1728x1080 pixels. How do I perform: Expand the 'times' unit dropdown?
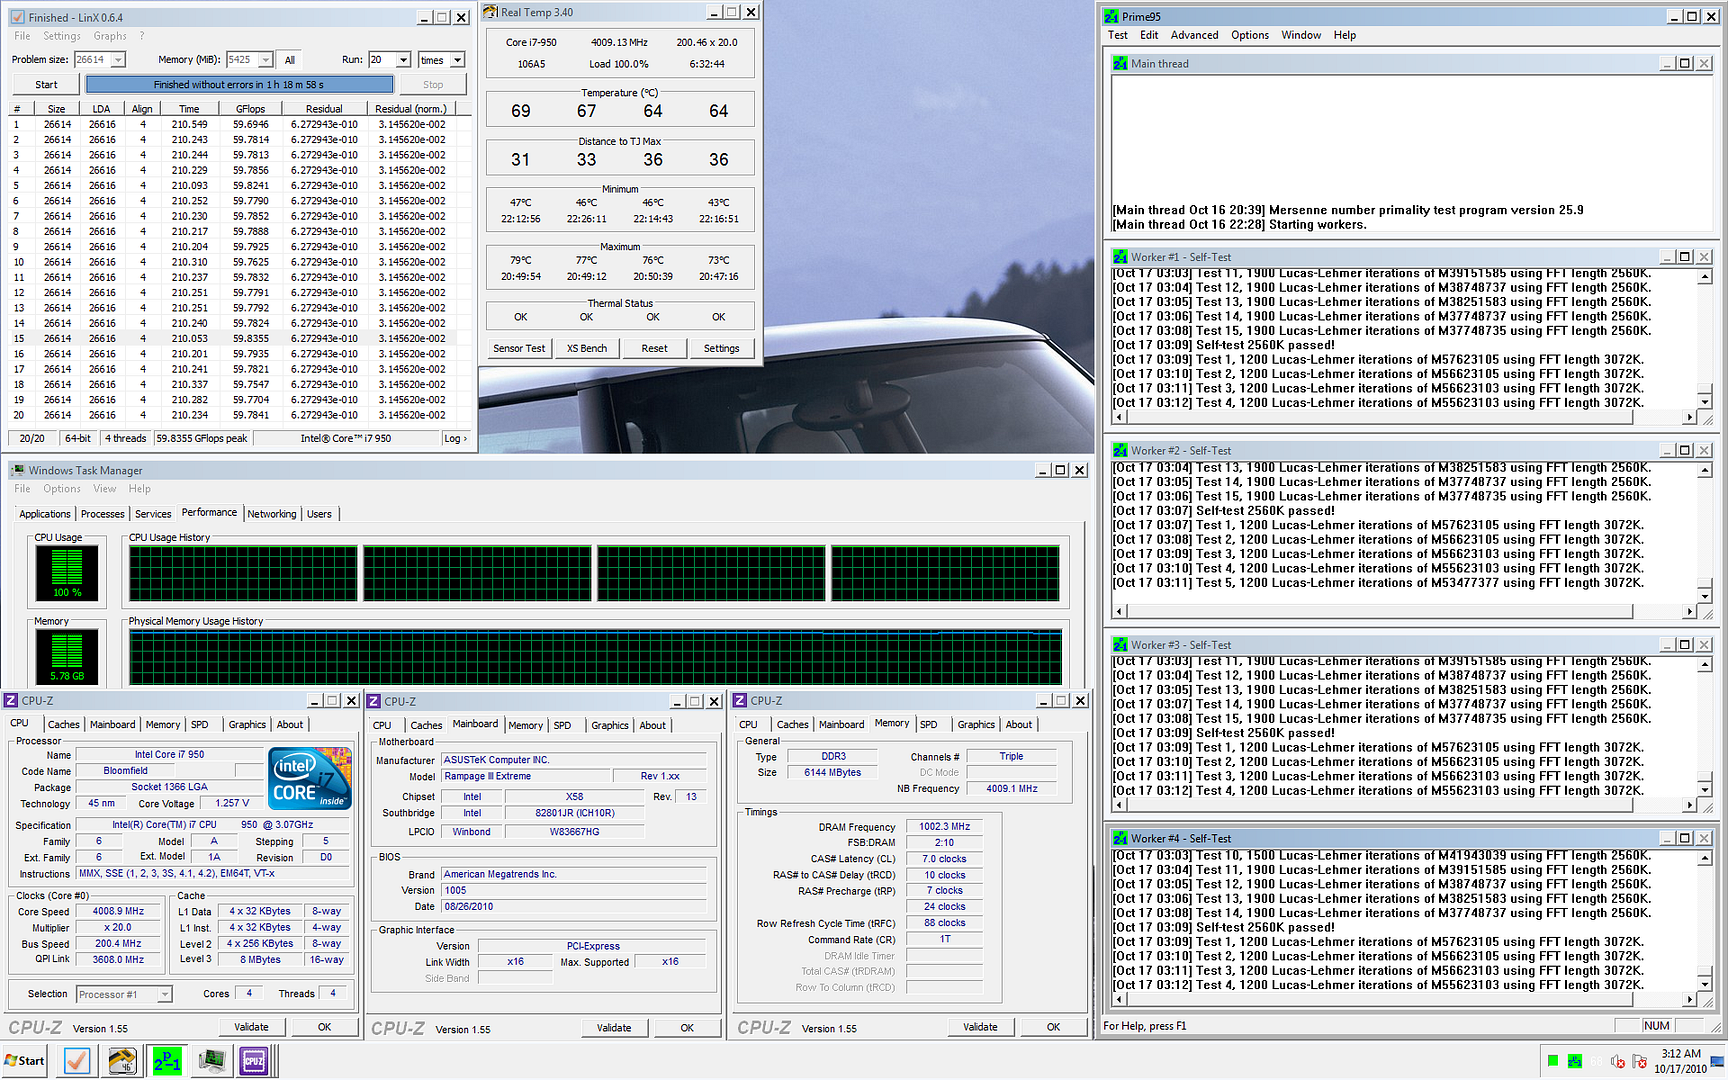click(x=457, y=60)
